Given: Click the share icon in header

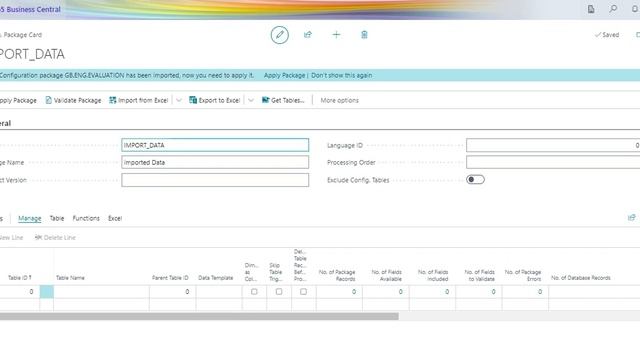Looking at the screenshot, I should point(308,35).
